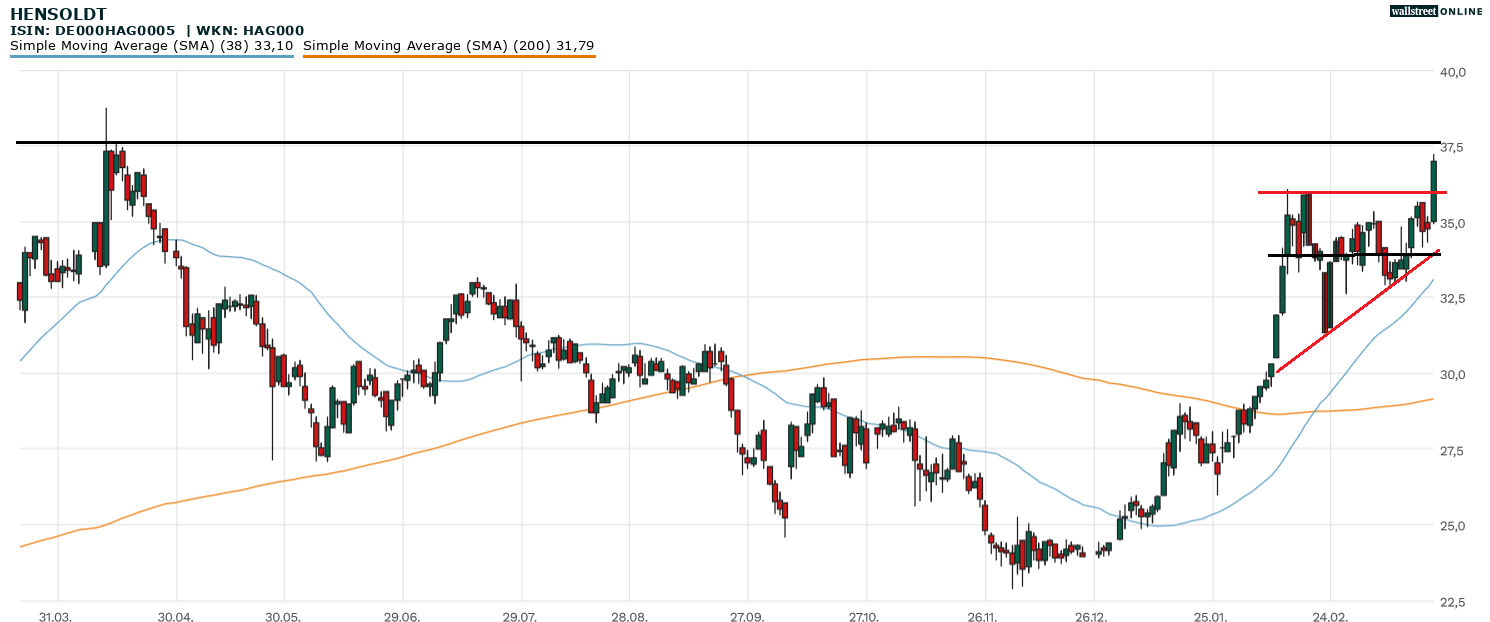The width and height of the screenshot is (1490, 622).
Task: Click the 29.06. date label
Action: pyautogui.click(x=402, y=617)
